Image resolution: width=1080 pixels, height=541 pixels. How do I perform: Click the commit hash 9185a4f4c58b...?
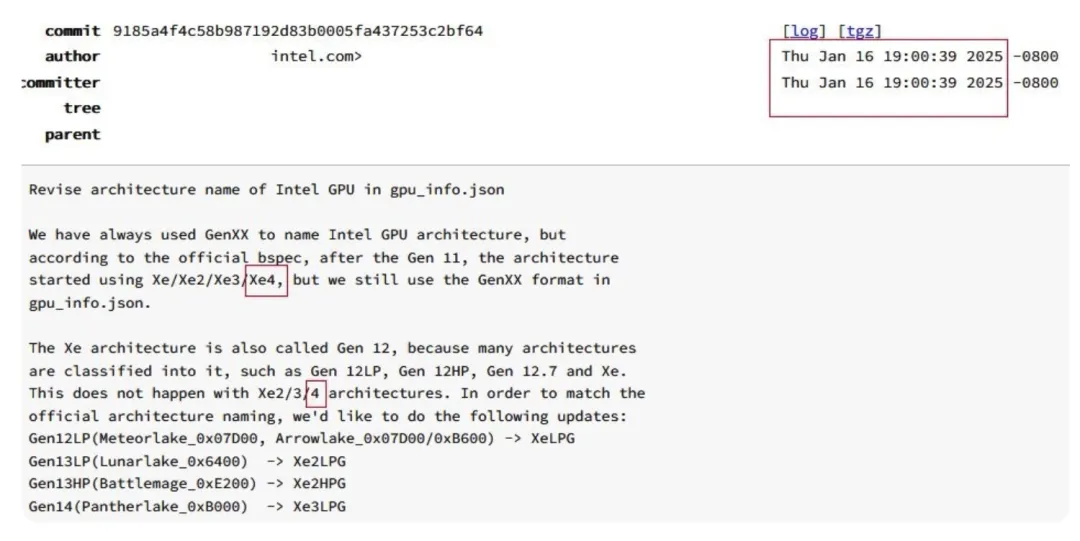point(297,31)
